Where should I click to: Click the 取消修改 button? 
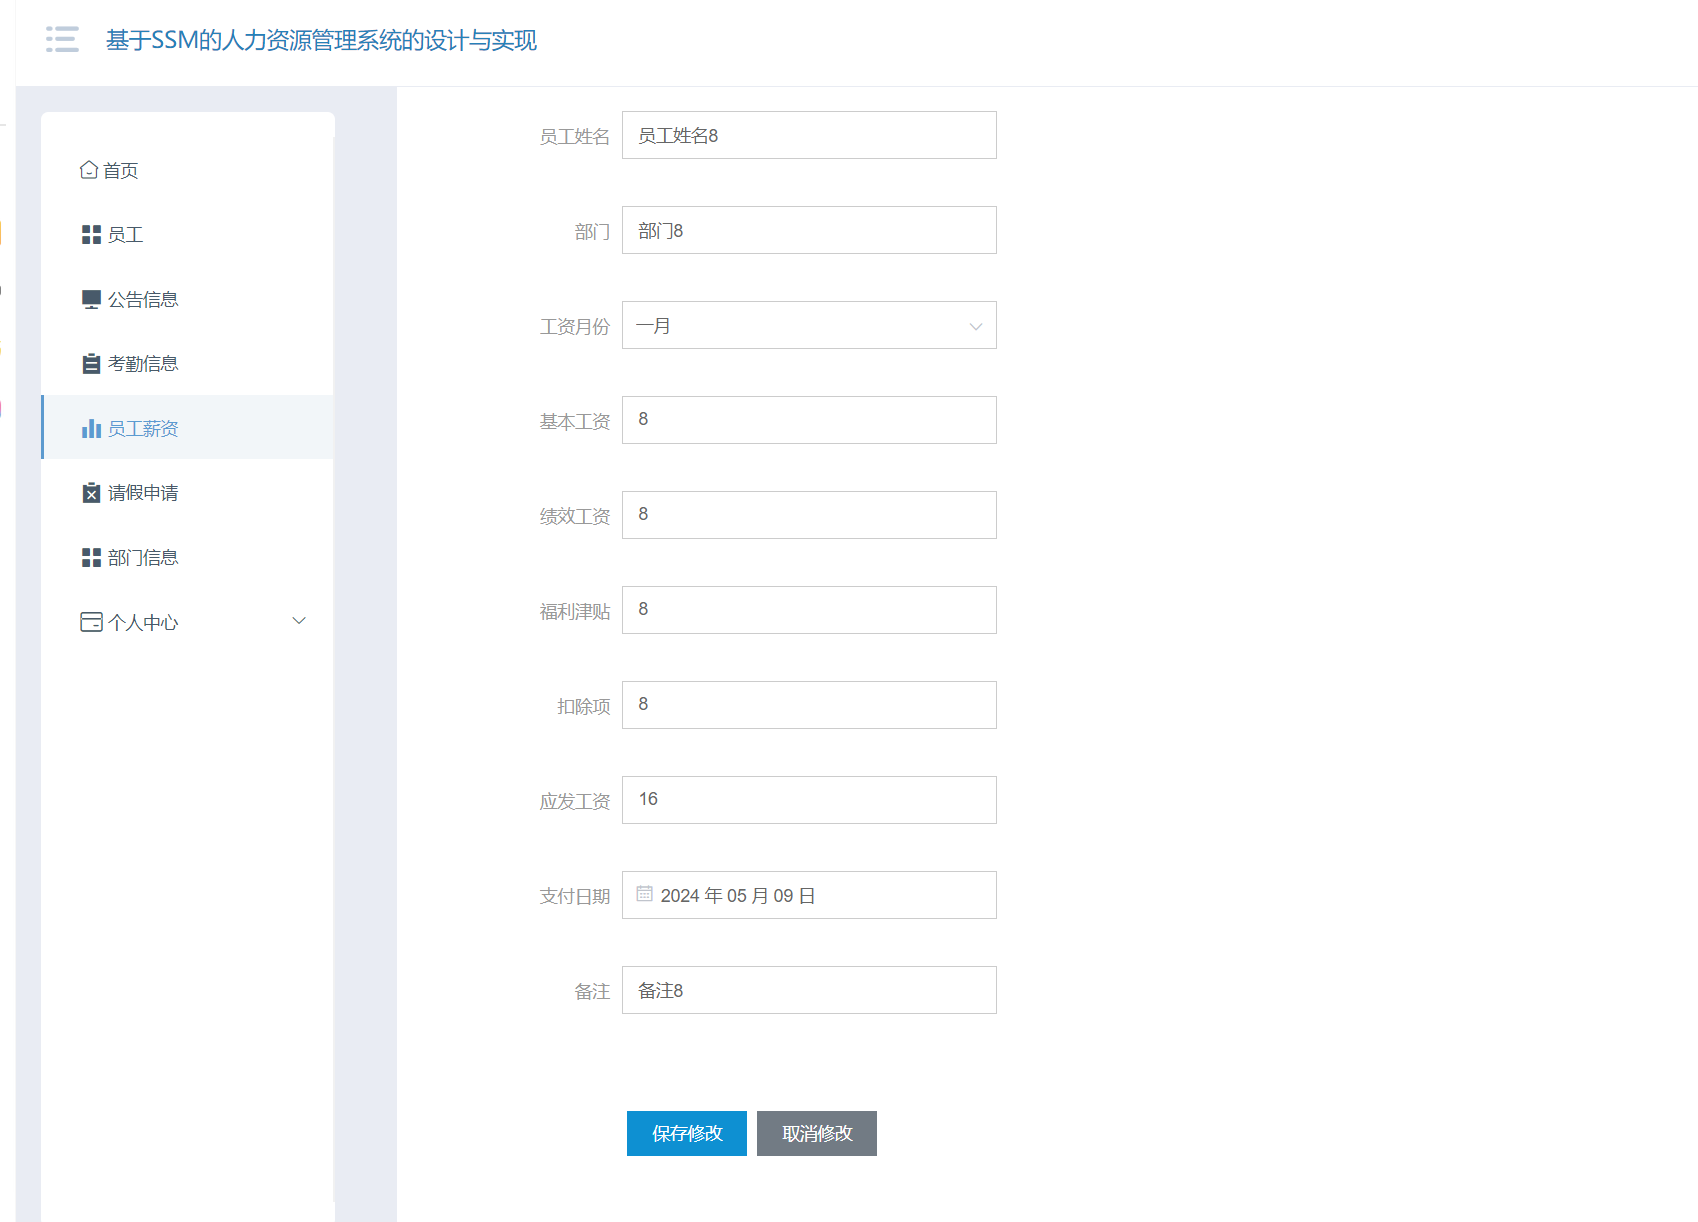pos(816,1134)
